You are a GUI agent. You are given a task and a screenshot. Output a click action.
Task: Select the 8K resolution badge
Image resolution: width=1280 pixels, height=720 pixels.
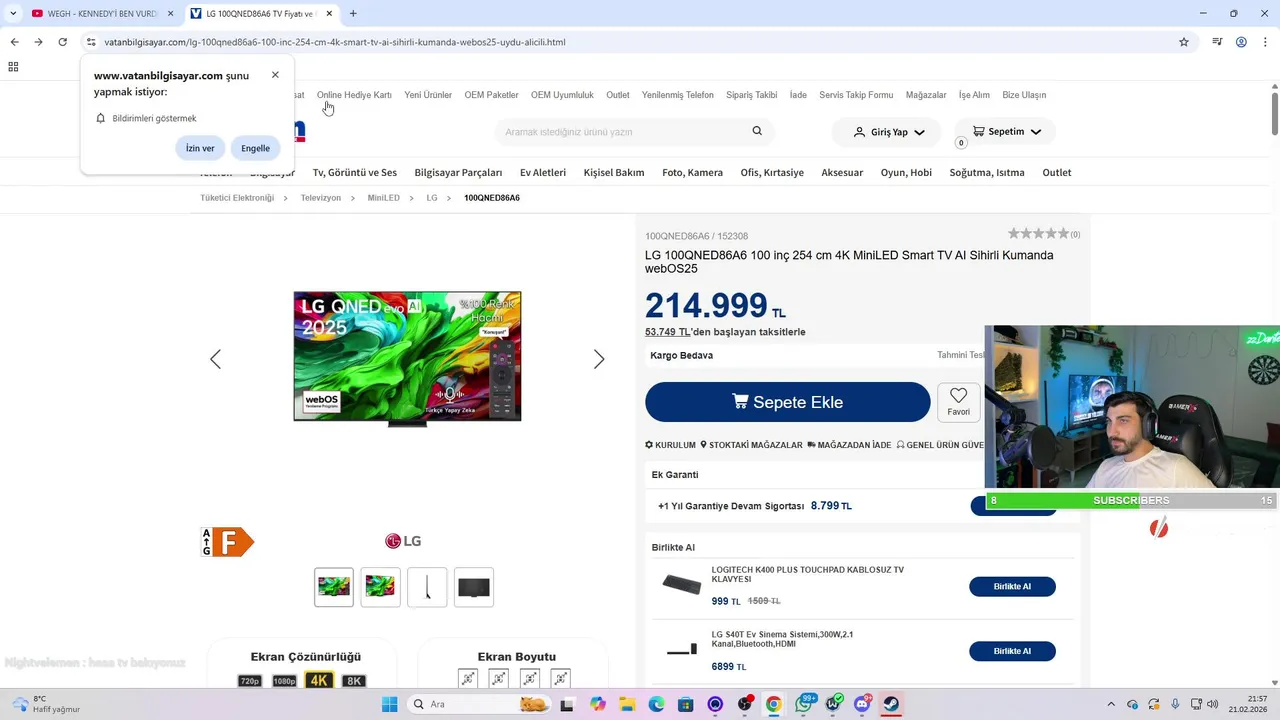tap(353, 680)
